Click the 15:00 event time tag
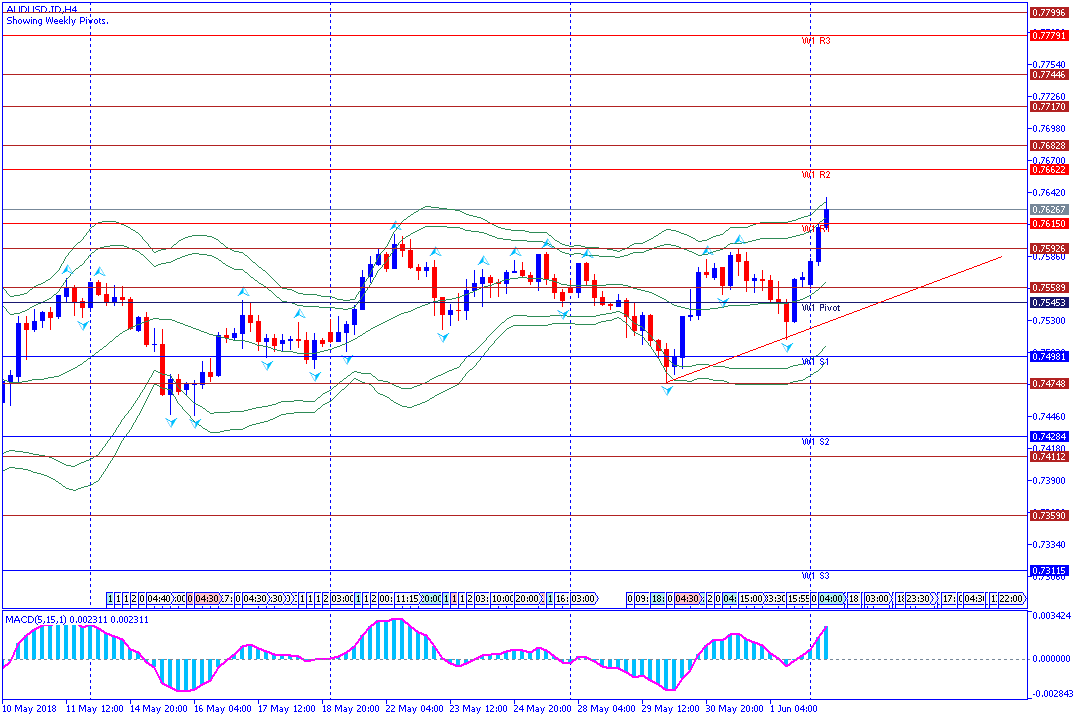 click(x=751, y=599)
